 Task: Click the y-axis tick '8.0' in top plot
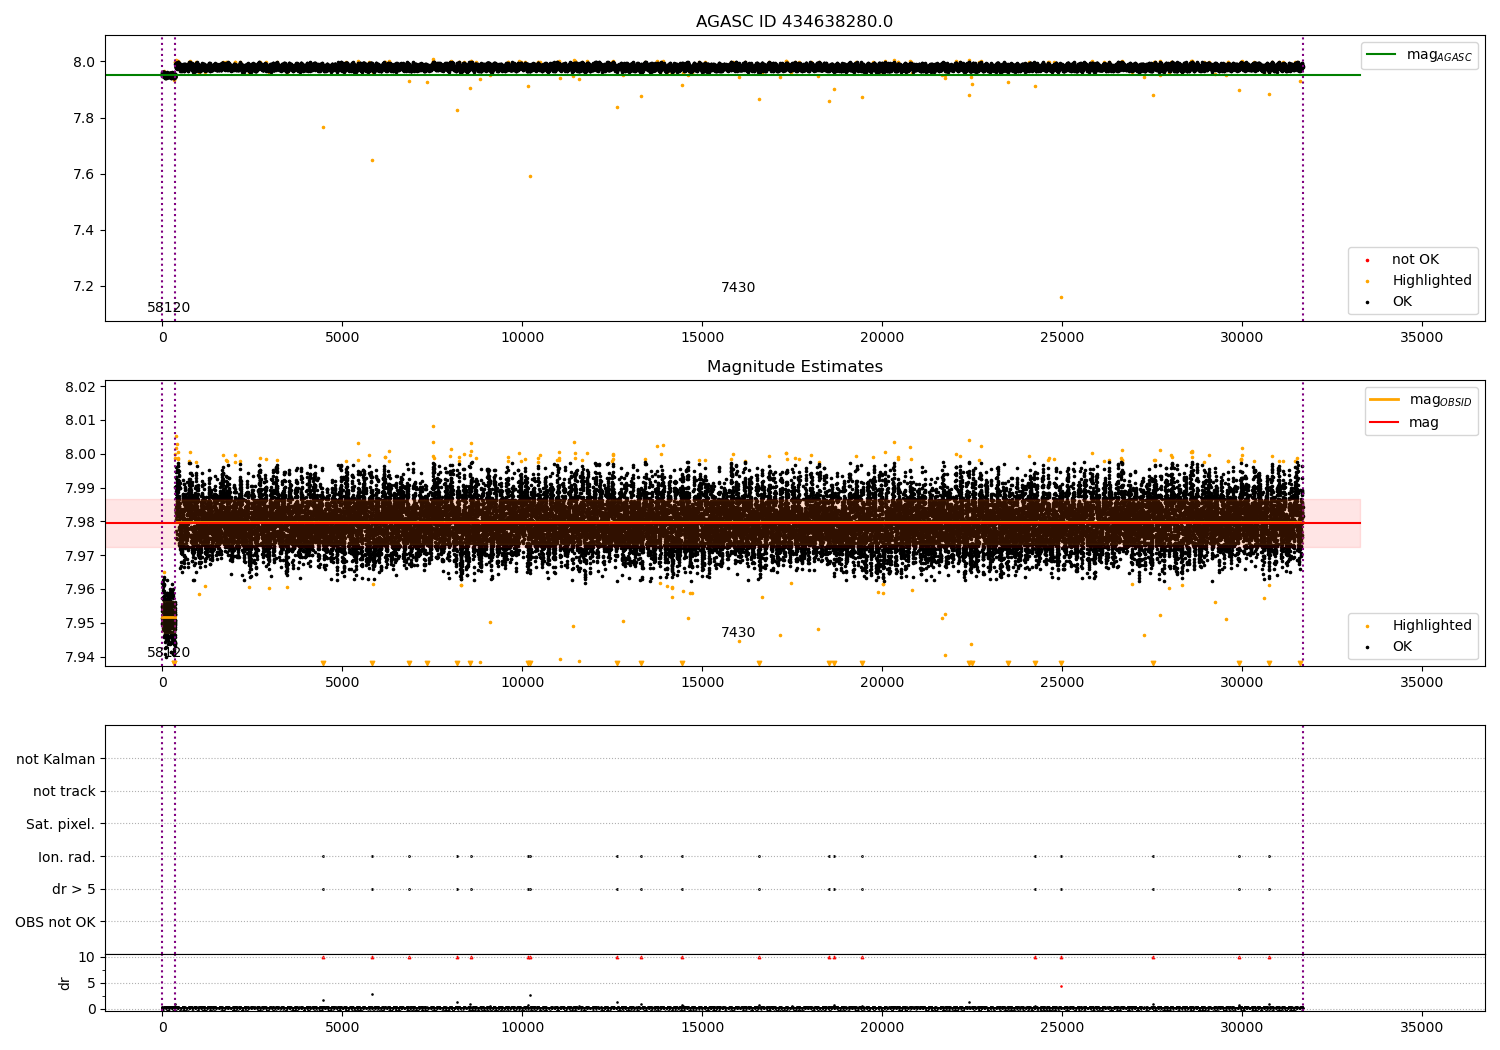point(84,62)
